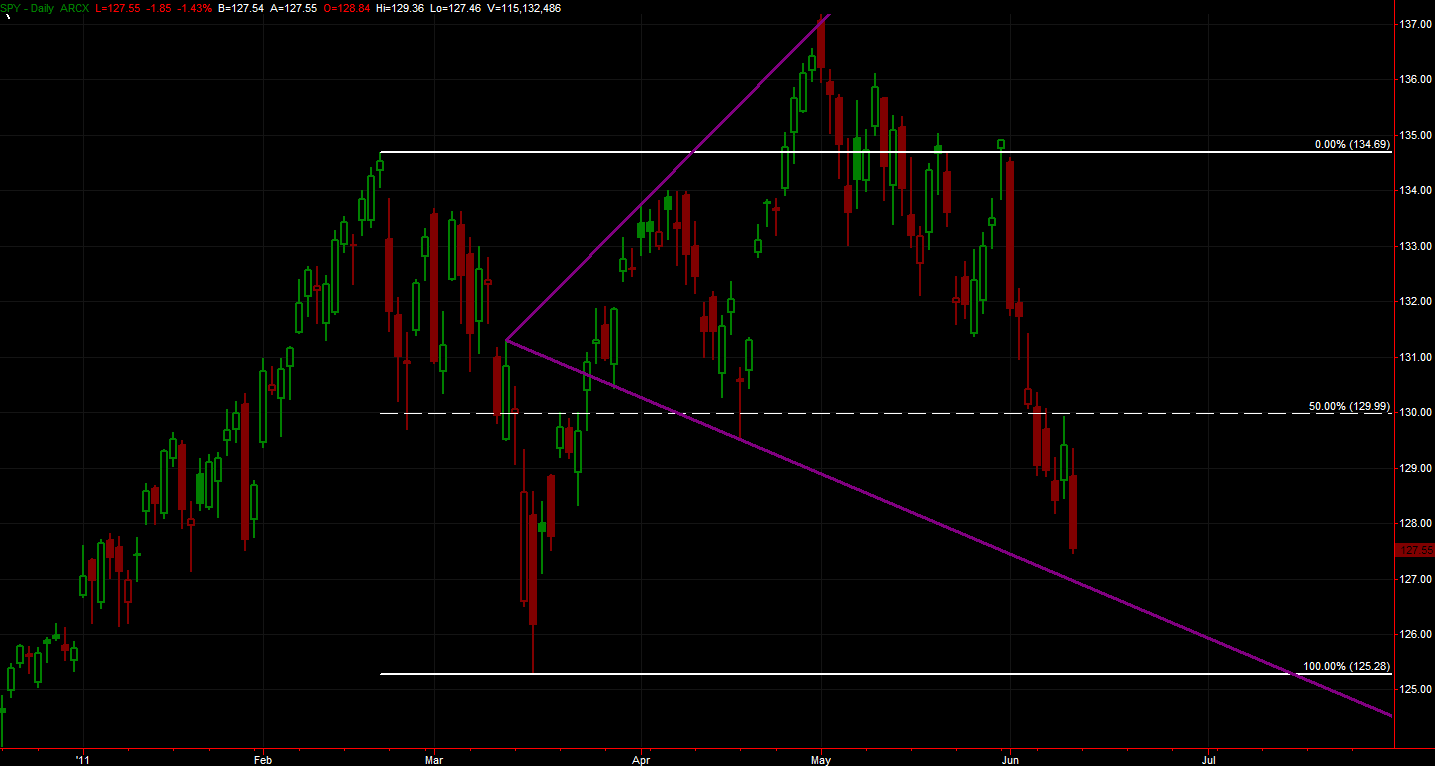1435x766 pixels.
Task: Select the last price L=127.55 readout
Action: click(x=118, y=7)
